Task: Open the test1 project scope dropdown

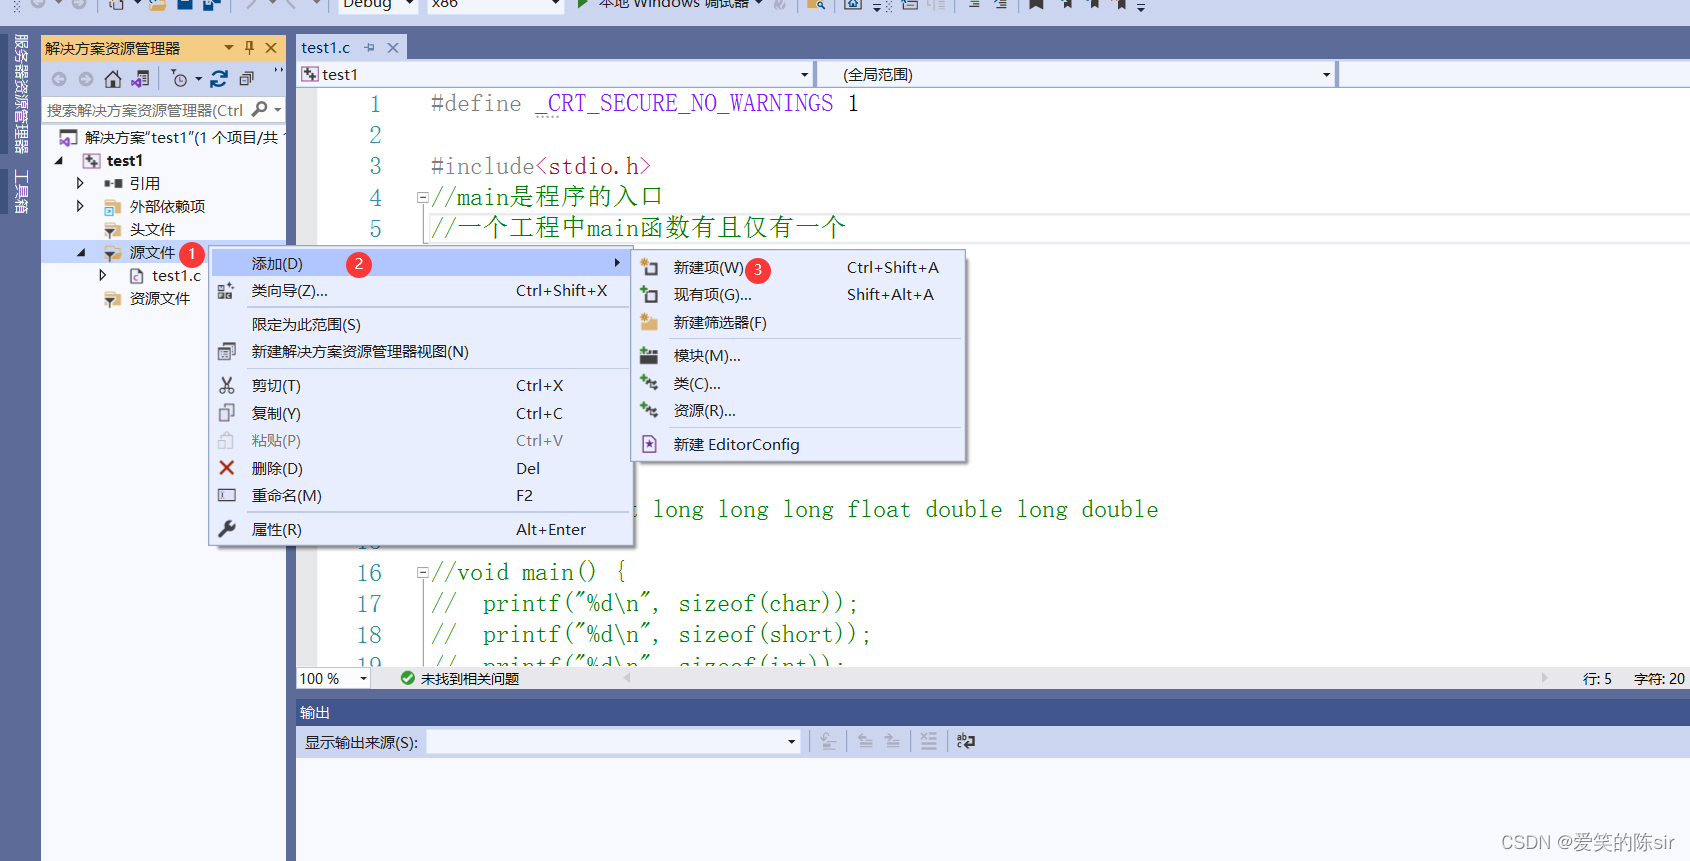Action: 804,74
